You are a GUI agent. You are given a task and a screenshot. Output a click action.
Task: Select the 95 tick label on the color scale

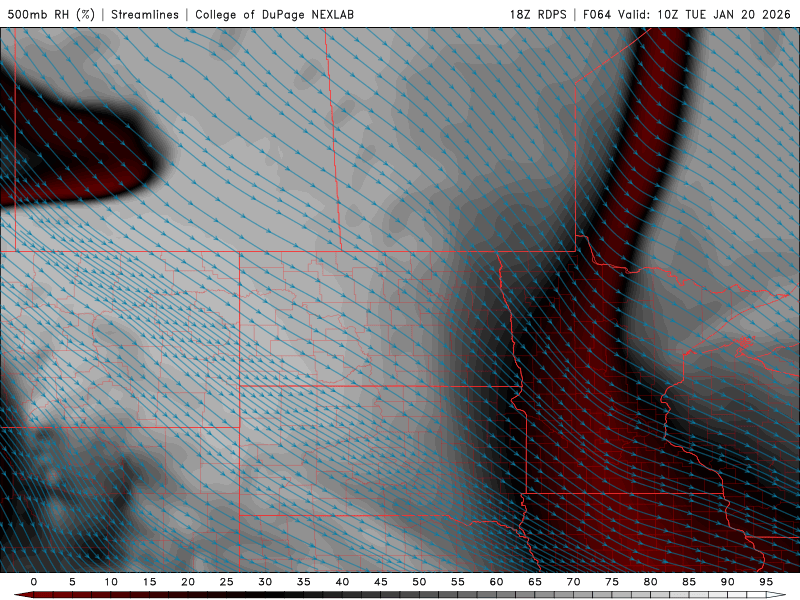766,582
